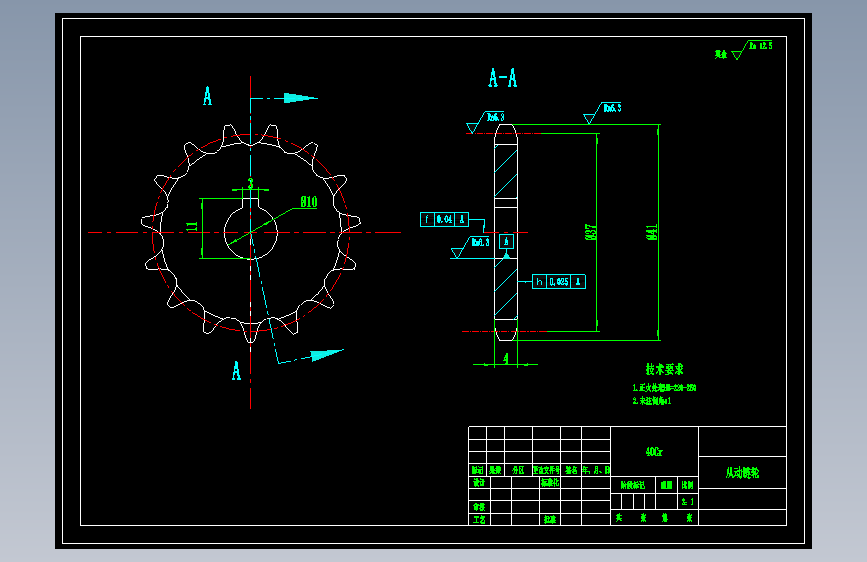Select technical requirement line 2 text
The width and height of the screenshot is (867, 562).
click(x=652, y=400)
